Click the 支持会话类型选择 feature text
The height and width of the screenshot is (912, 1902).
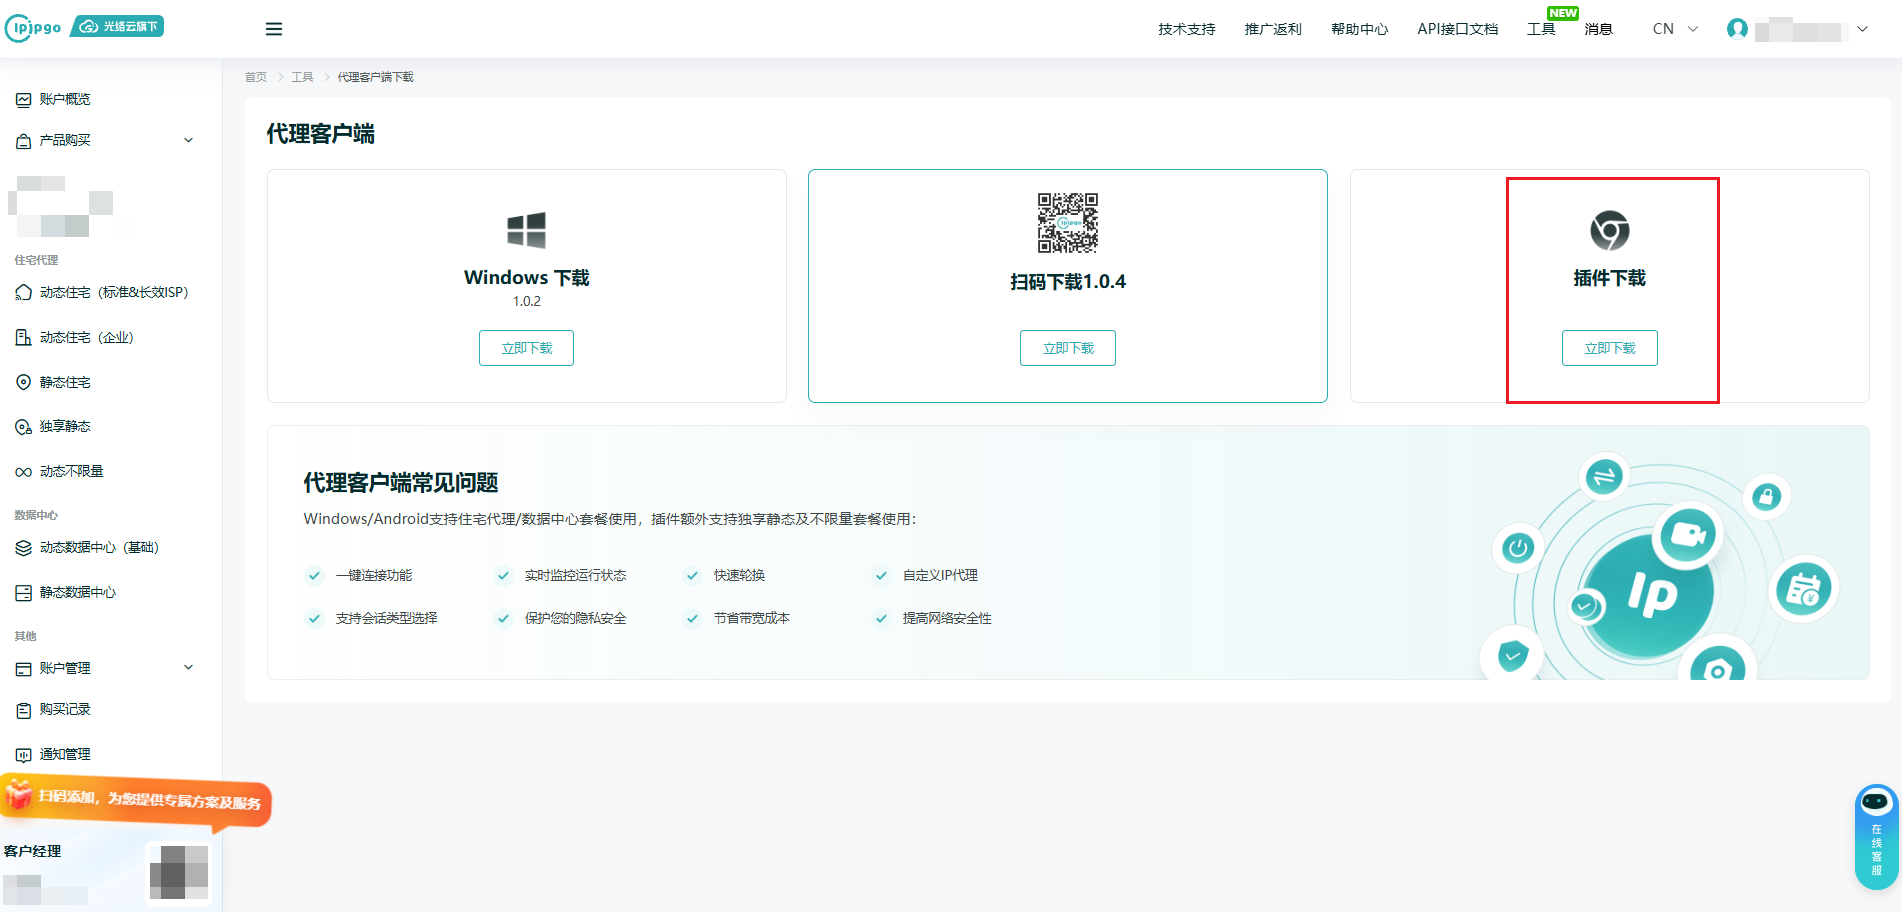coord(386,618)
